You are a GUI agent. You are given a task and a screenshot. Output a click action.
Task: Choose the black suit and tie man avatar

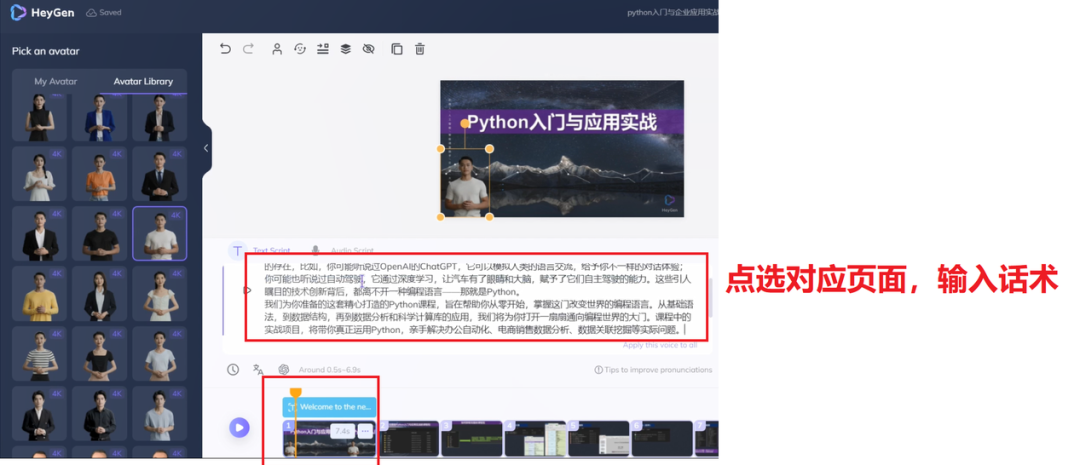click(x=160, y=174)
